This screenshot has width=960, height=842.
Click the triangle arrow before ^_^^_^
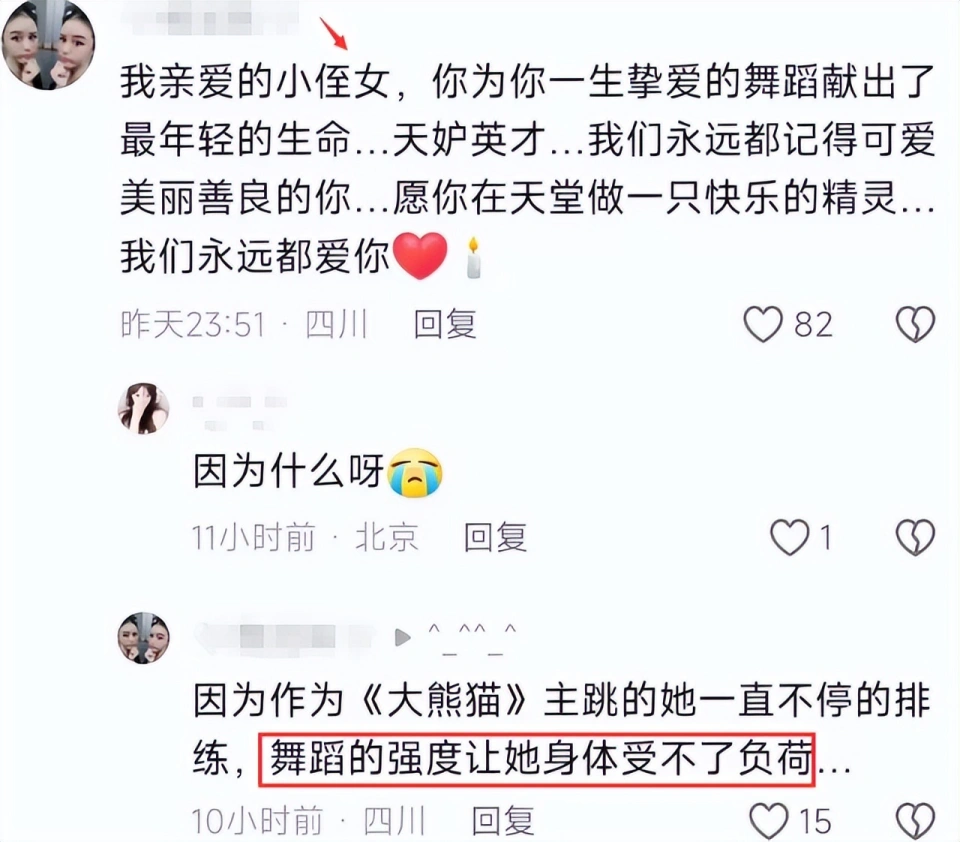click(402, 638)
